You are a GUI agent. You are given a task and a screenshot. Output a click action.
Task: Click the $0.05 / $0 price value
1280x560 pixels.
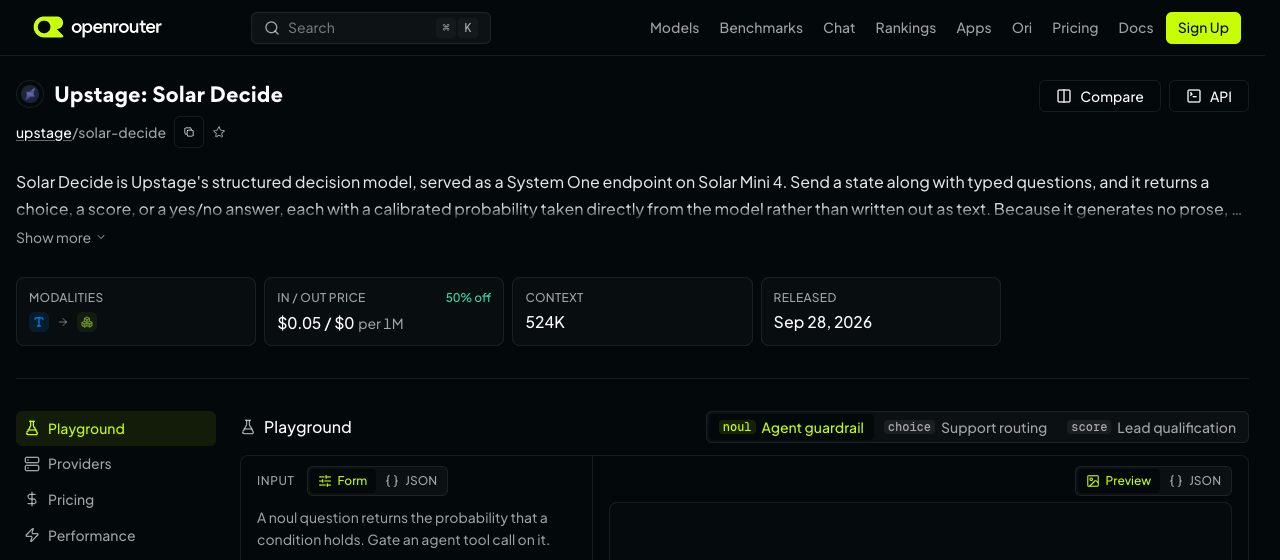coord(316,322)
